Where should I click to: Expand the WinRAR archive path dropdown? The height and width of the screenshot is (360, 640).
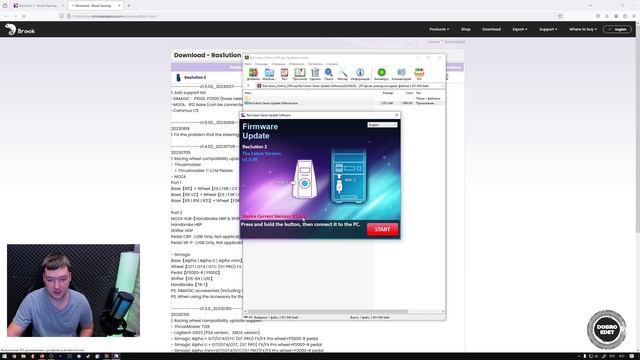point(442,86)
